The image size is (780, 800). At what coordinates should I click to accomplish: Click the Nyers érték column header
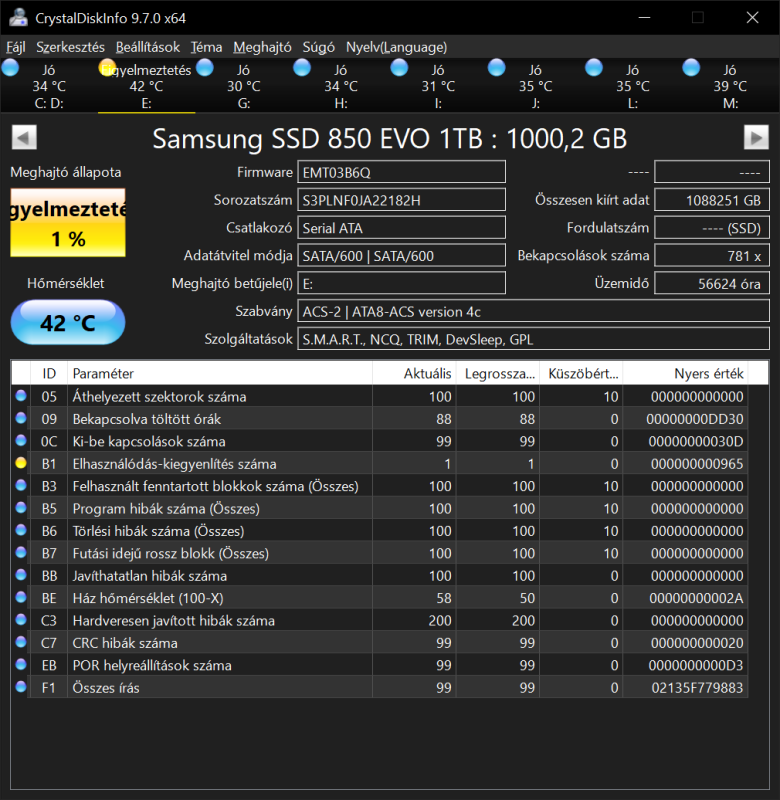pyautogui.click(x=685, y=373)
